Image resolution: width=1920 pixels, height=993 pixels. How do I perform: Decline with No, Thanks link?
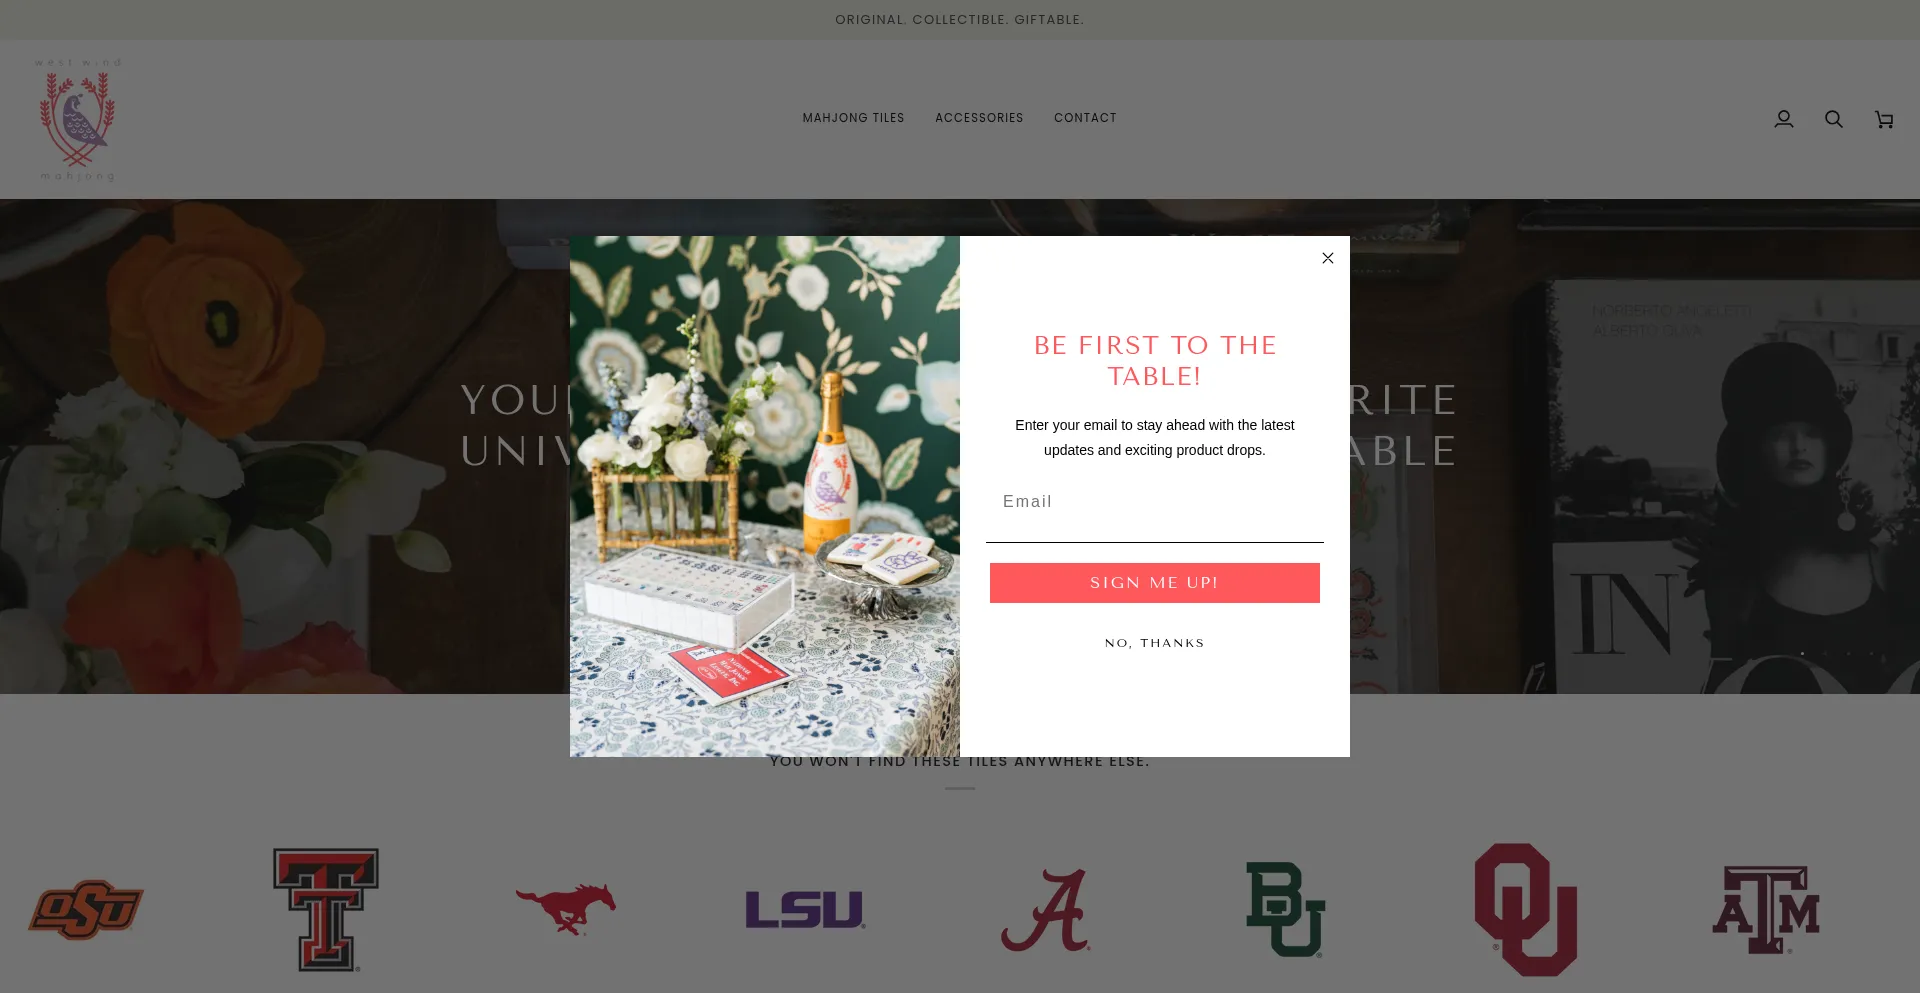pyautogui.click(x=1154, y=643)
